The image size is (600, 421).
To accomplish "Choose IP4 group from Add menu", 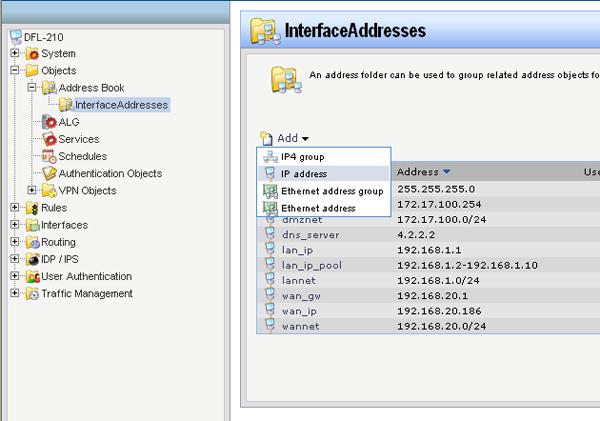I will pos(302,157).
